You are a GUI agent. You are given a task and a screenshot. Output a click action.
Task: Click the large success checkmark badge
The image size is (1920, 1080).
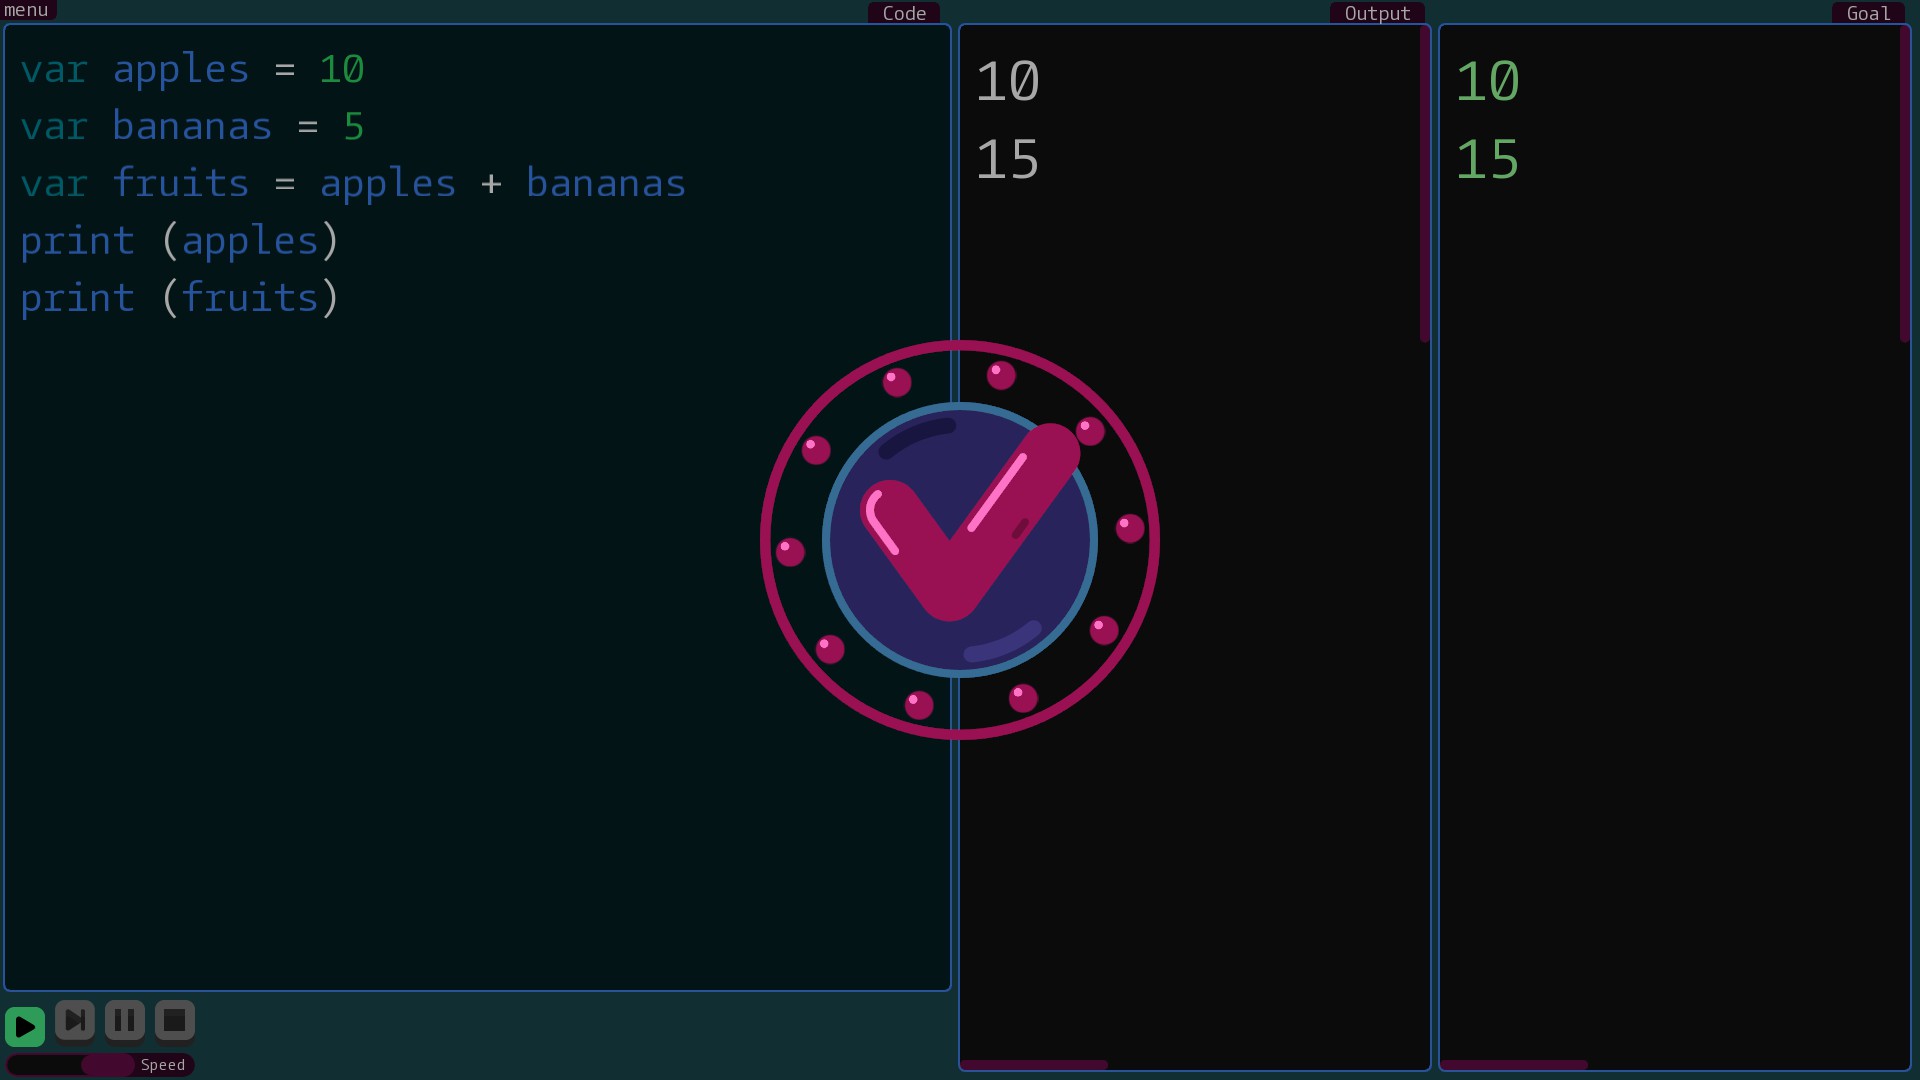coord(959,540)
